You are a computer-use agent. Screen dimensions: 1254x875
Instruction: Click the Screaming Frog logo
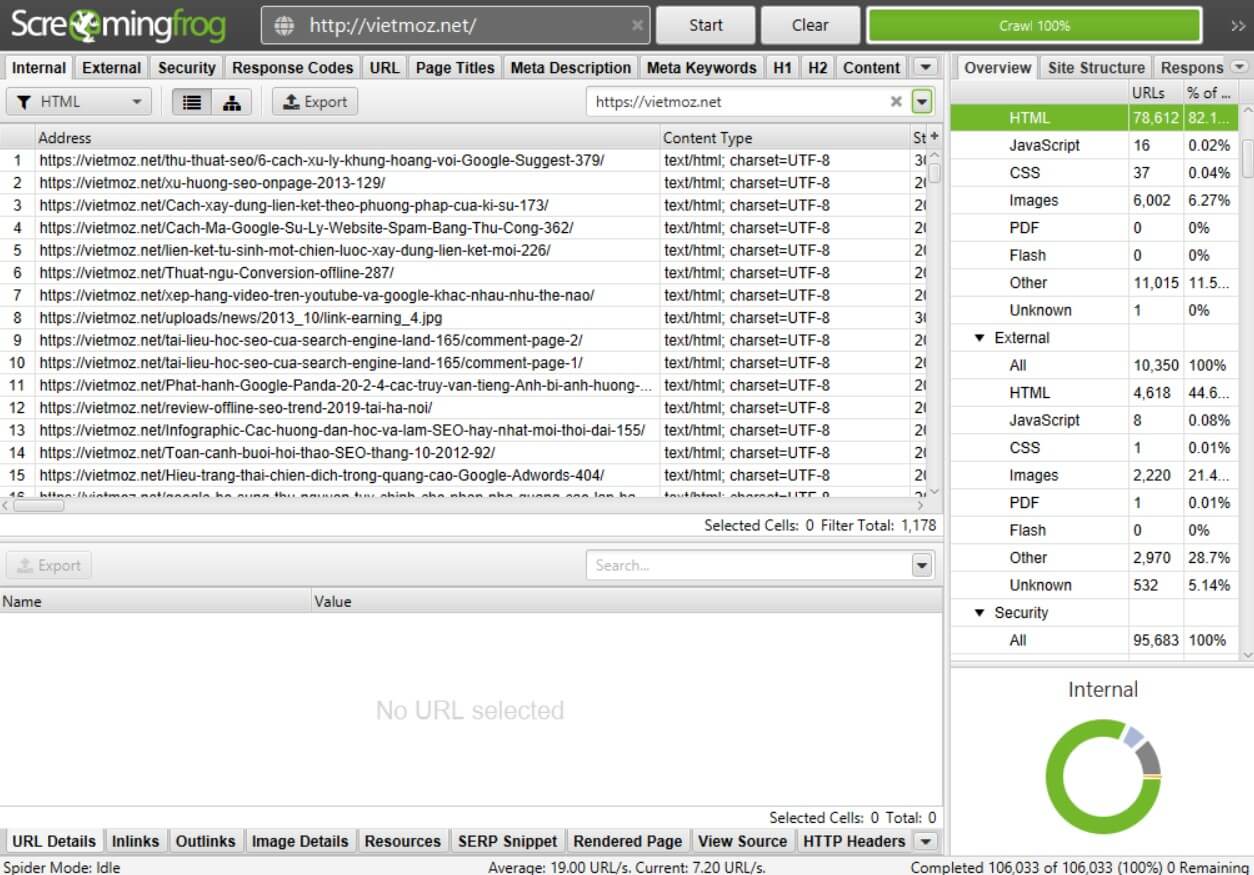coord(119,25)
